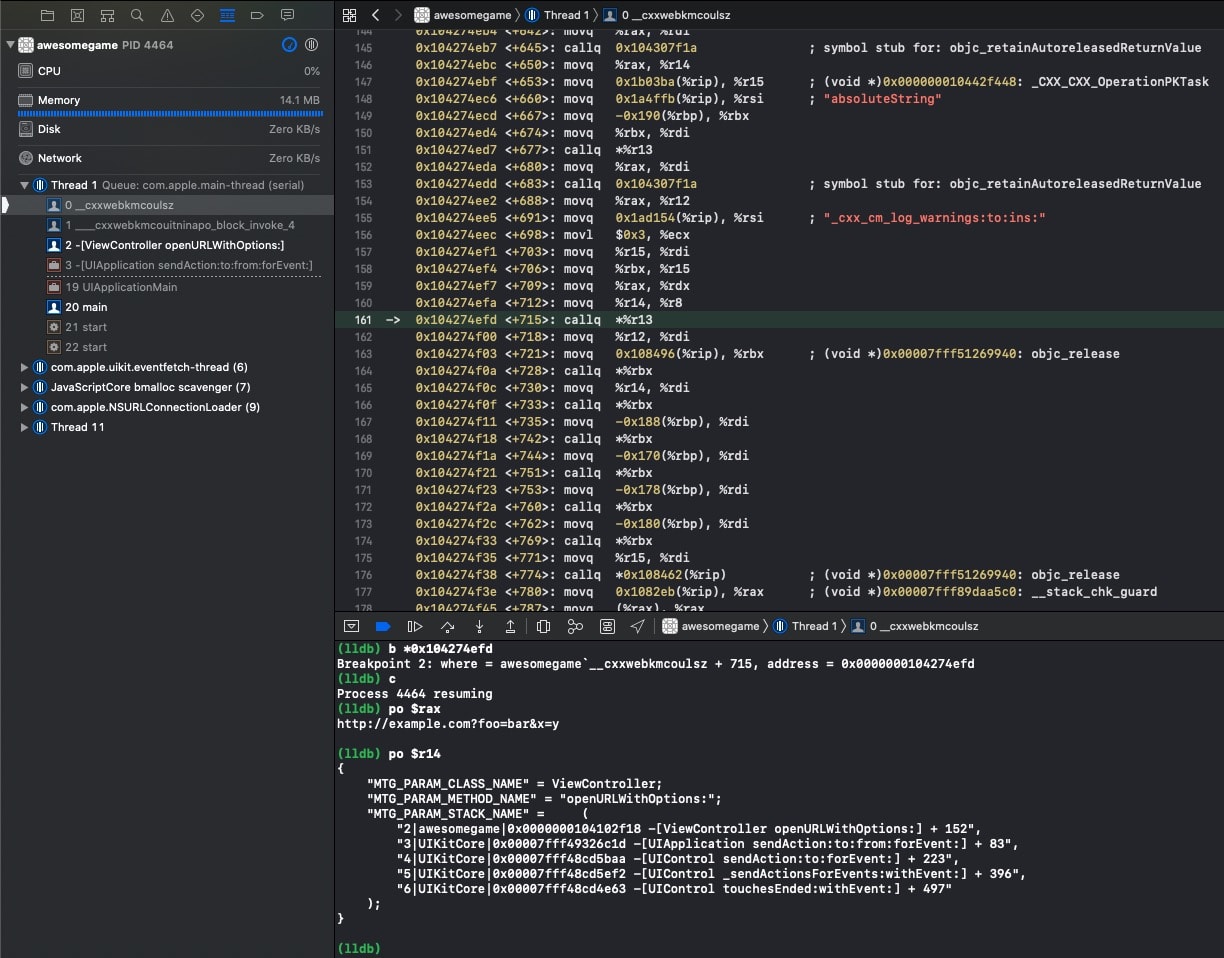This screenshot has width=1224, height=958.
Task: Expand Thread 11
Action: click(x=24, y=427)
